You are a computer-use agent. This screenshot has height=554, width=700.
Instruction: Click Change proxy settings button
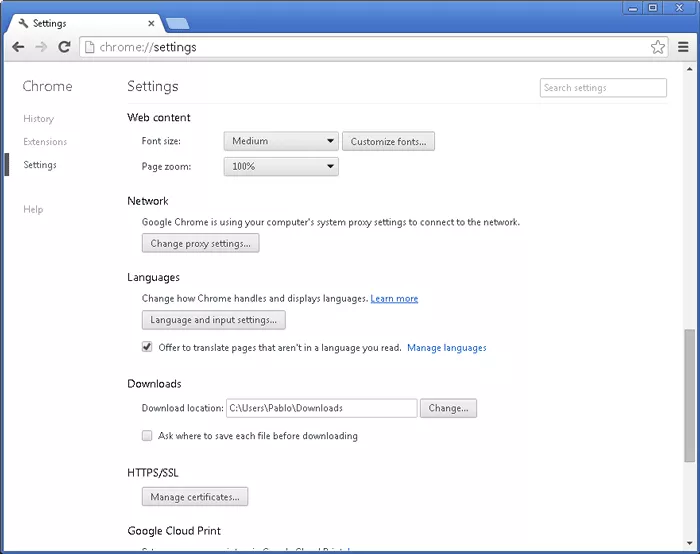point(200,243)
